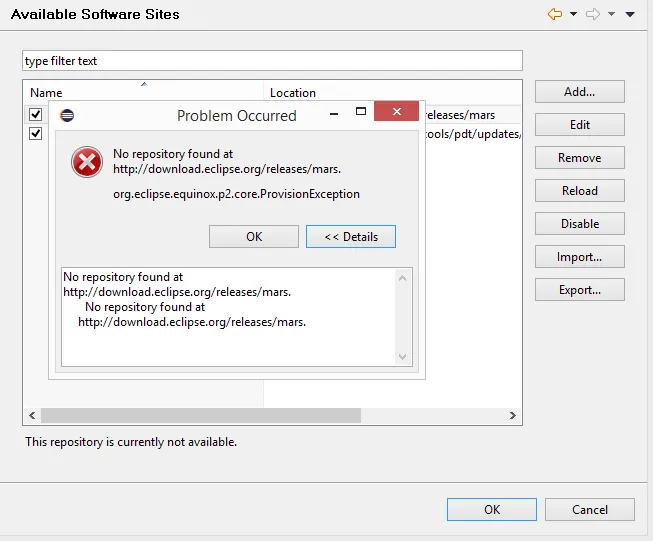Click the Import... button
The image size is (653, 541).
point(580,257)
